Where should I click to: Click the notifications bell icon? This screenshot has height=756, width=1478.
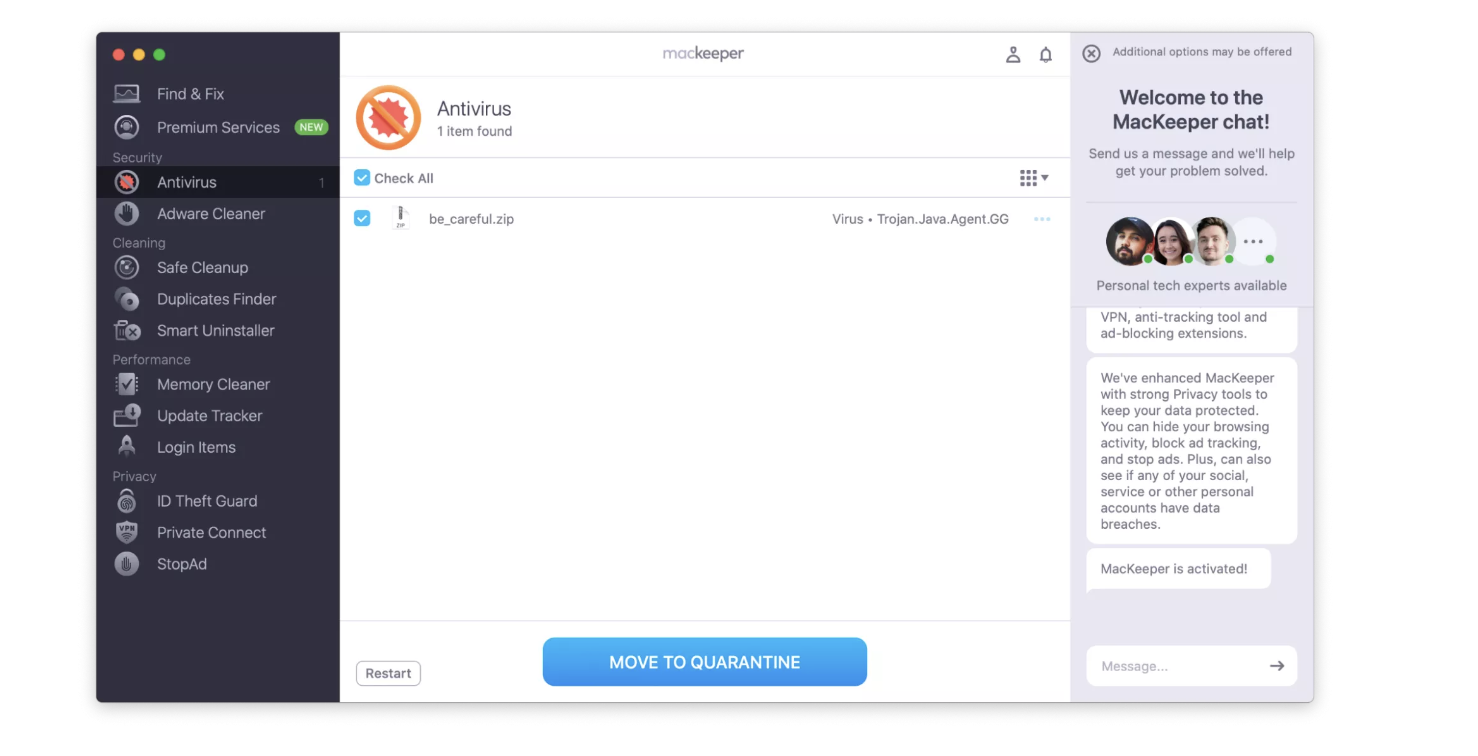tap(1046, 55)
